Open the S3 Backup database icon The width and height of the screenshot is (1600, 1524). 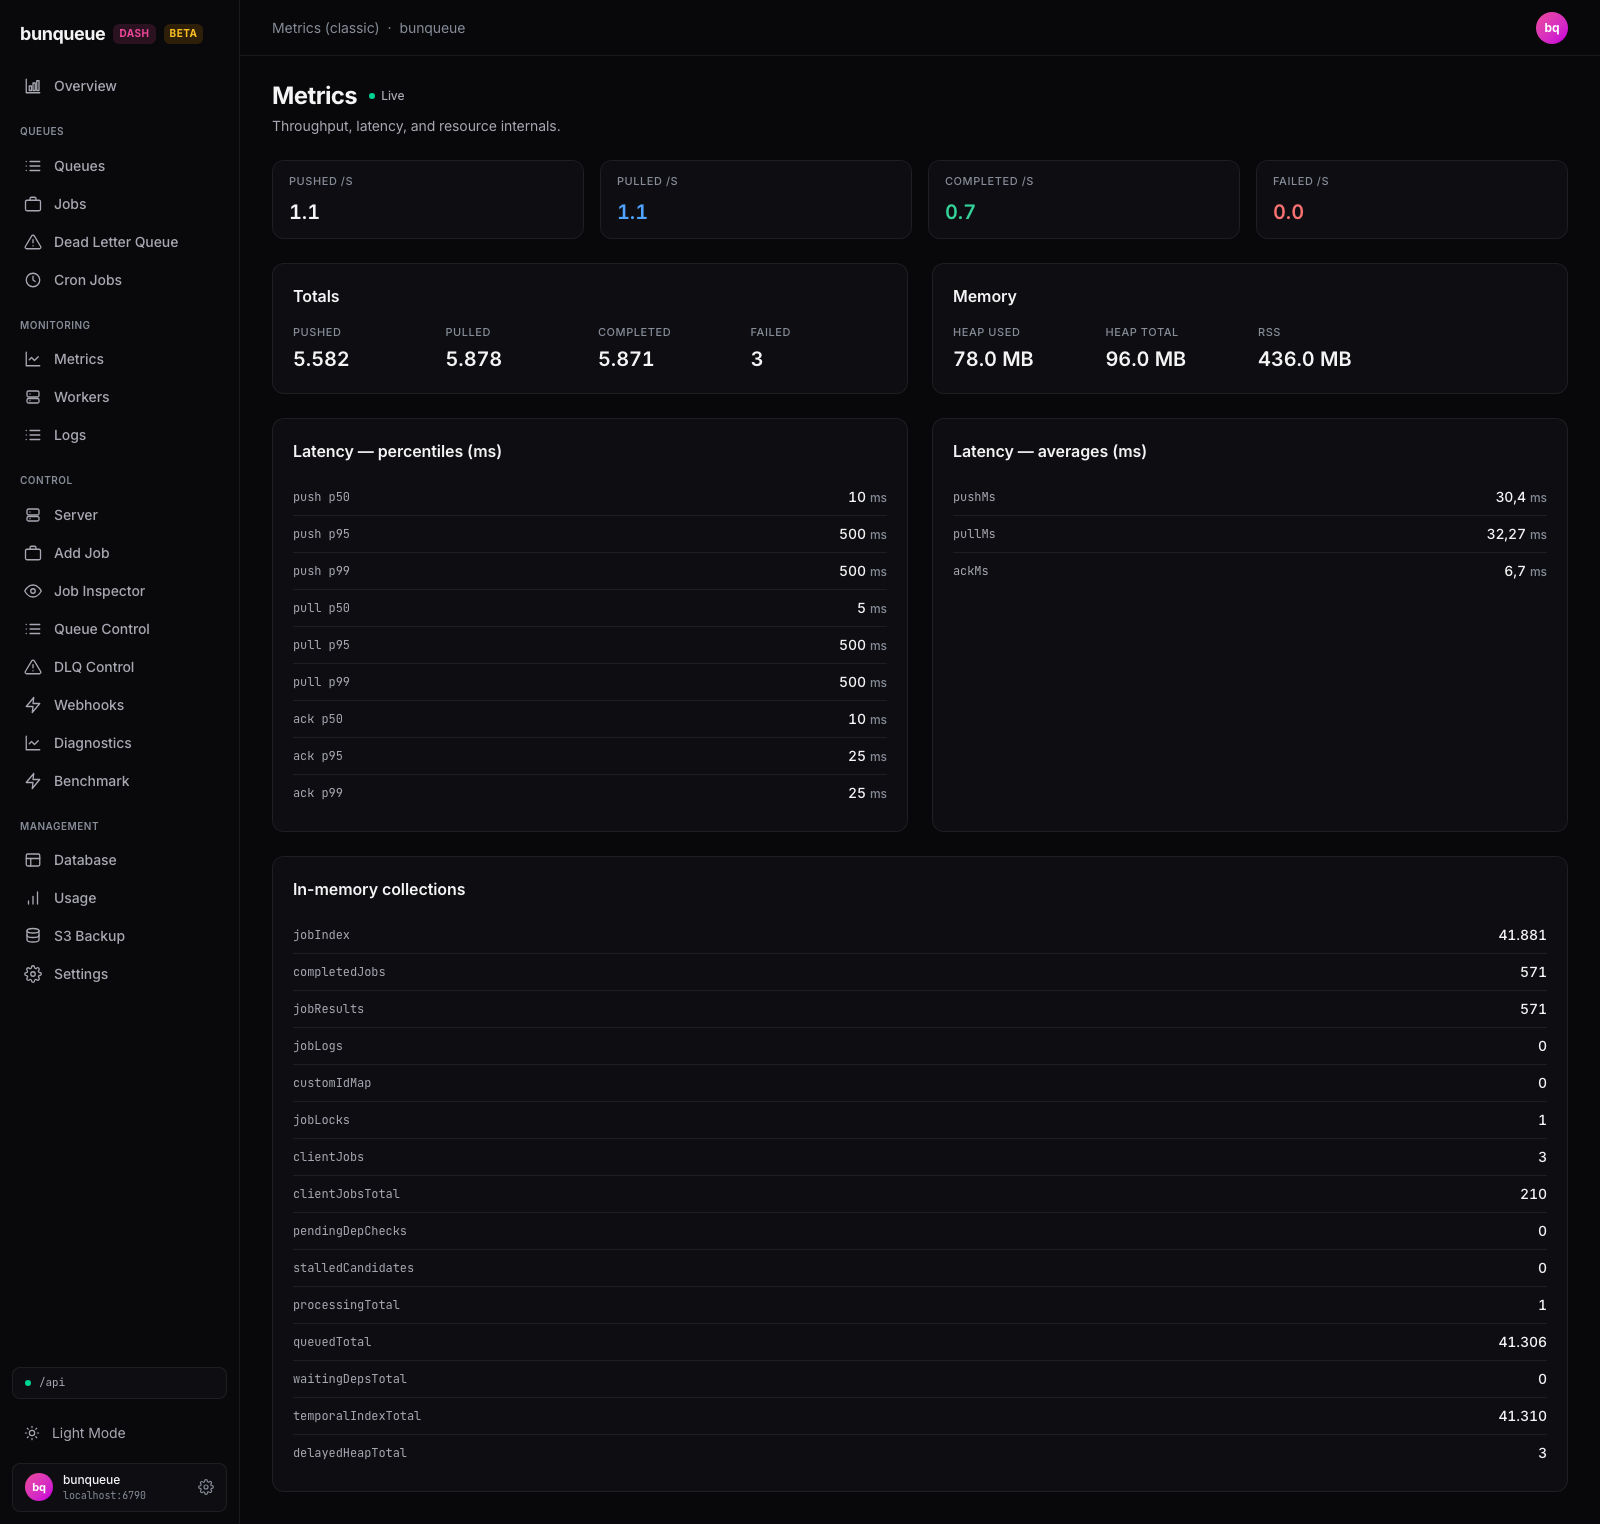click(33, 936)
